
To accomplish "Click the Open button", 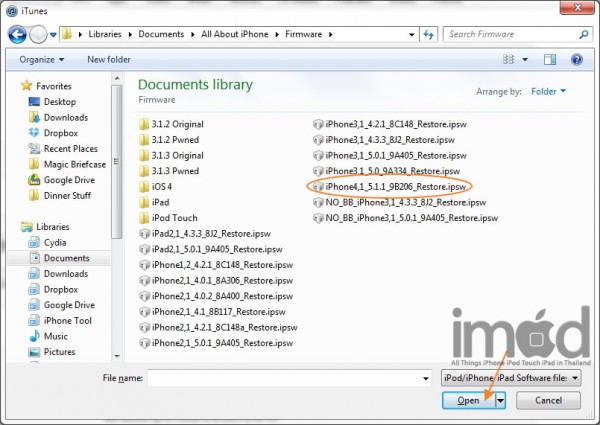I will point(468,400).
